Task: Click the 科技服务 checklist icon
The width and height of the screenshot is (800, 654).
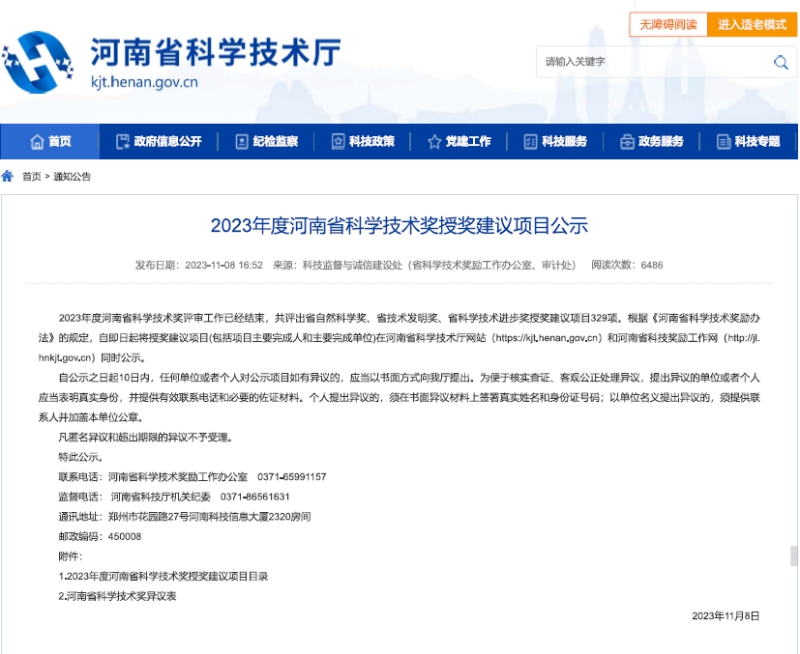Action: pos(531,141)
